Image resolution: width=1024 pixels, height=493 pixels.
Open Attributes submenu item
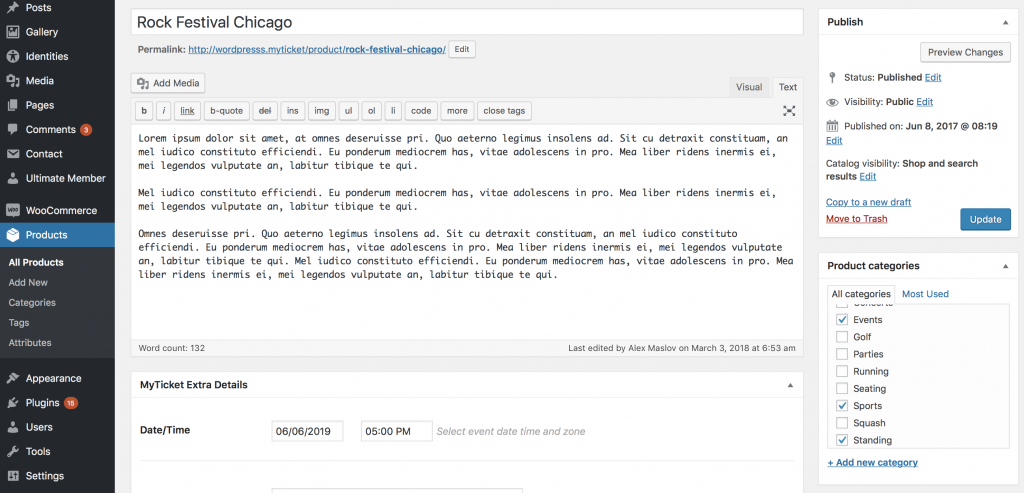click(x=30, y=343)
